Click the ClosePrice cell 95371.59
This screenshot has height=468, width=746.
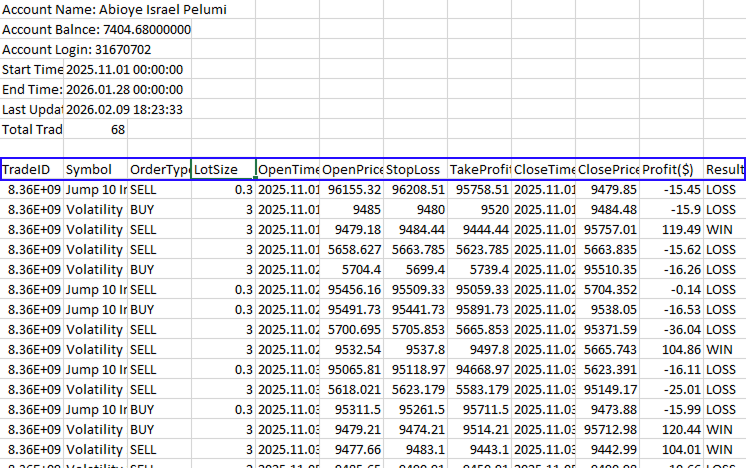pos(607,329)
